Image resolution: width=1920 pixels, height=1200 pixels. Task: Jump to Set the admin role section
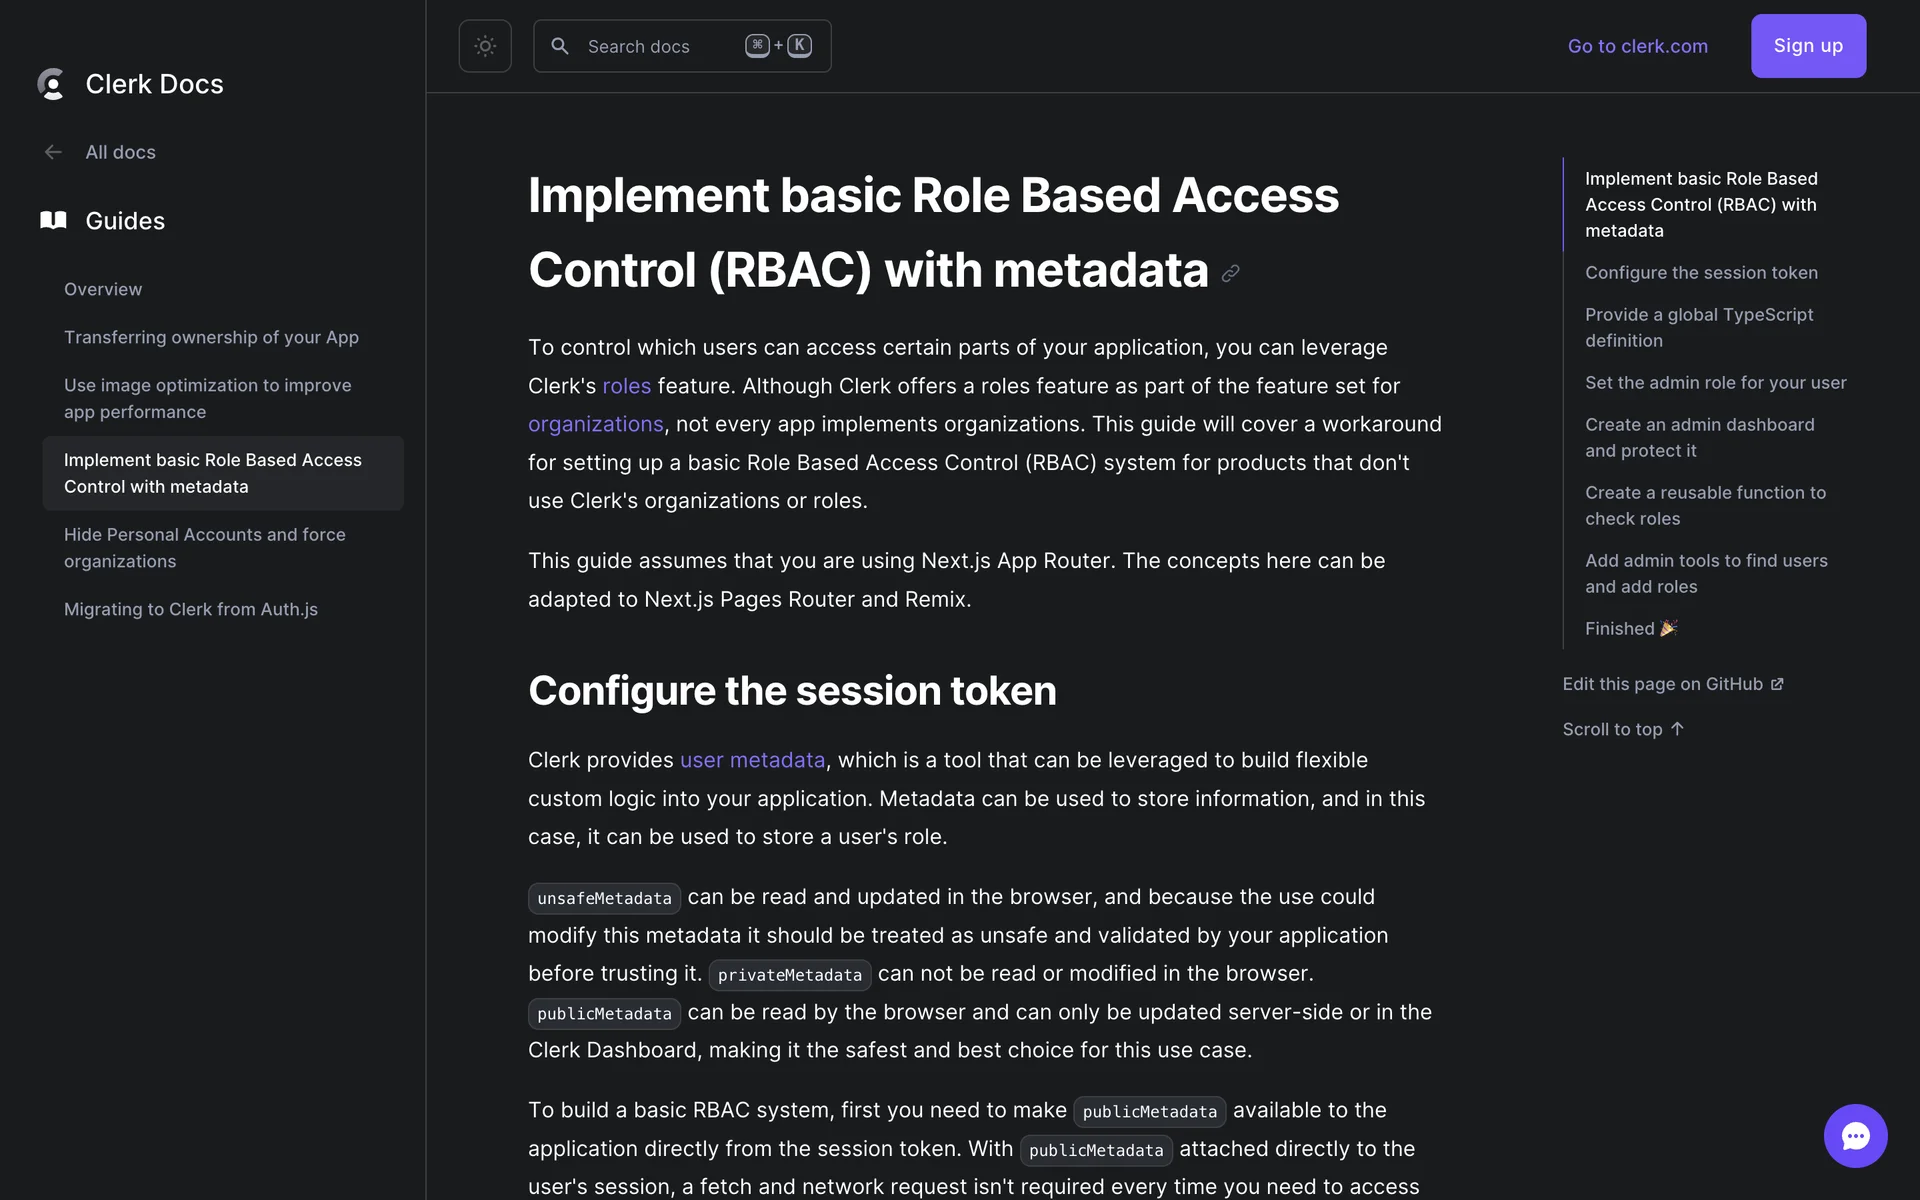pos(1715,382)
